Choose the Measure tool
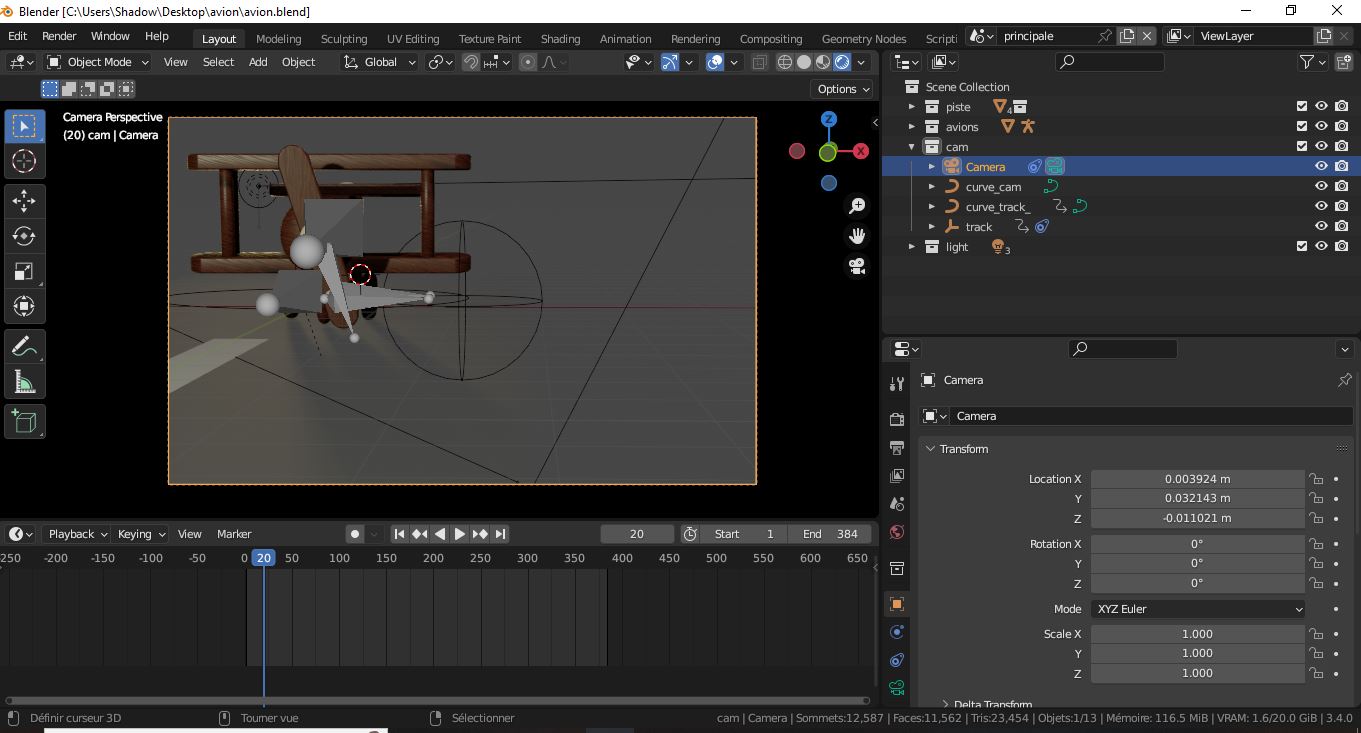 (x=24, y=382)
